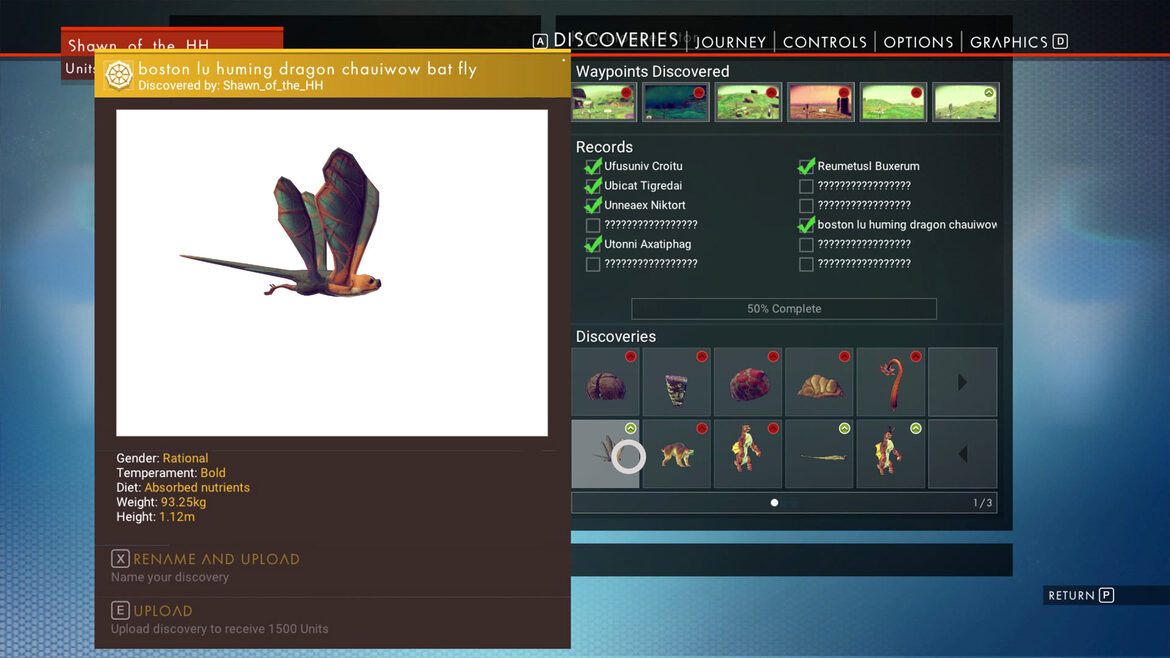
Task: Click the Rename and Upload option
Action: click(x=216, y=559)
